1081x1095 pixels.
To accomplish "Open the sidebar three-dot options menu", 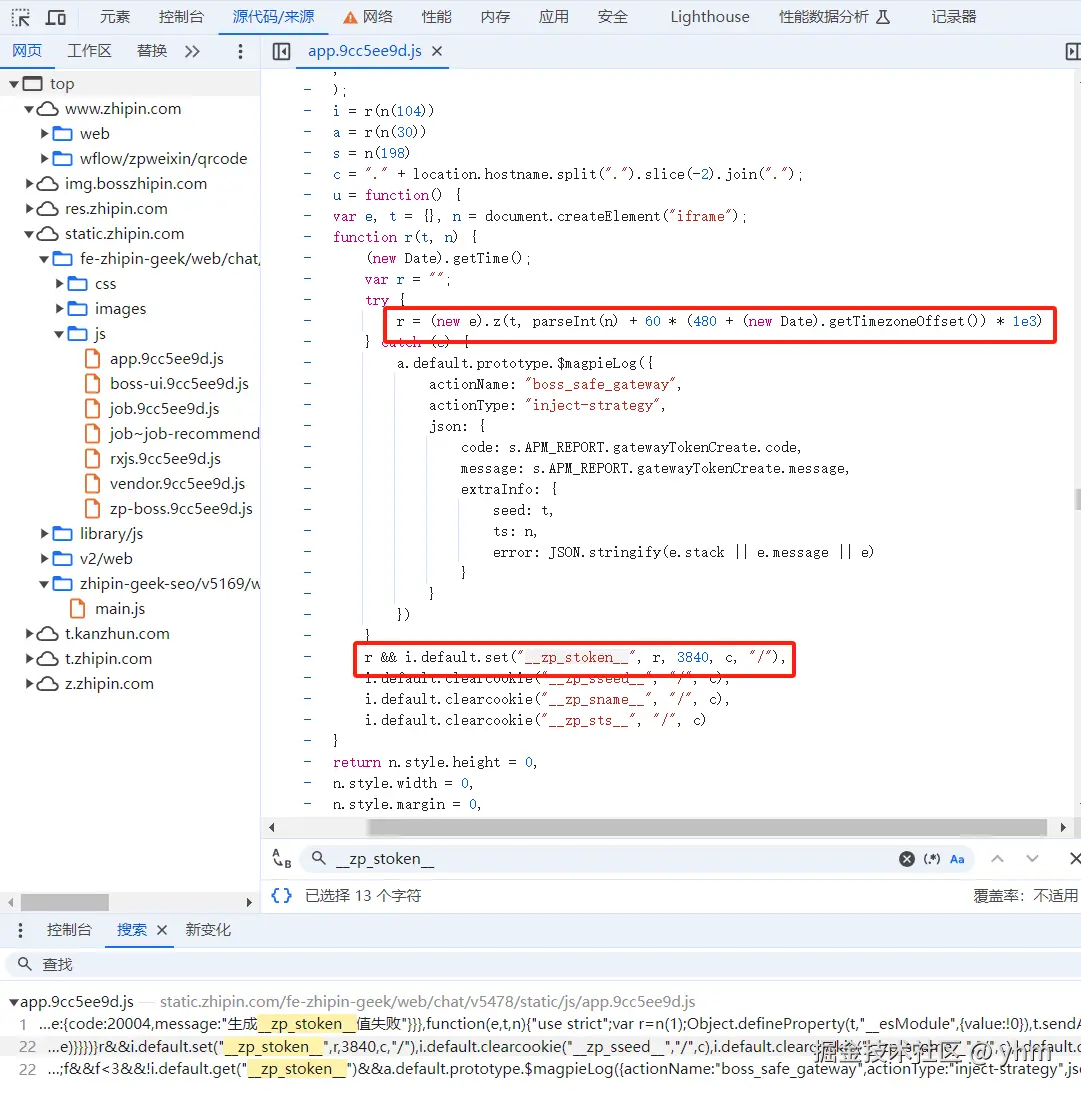I will tap(240, 52).
